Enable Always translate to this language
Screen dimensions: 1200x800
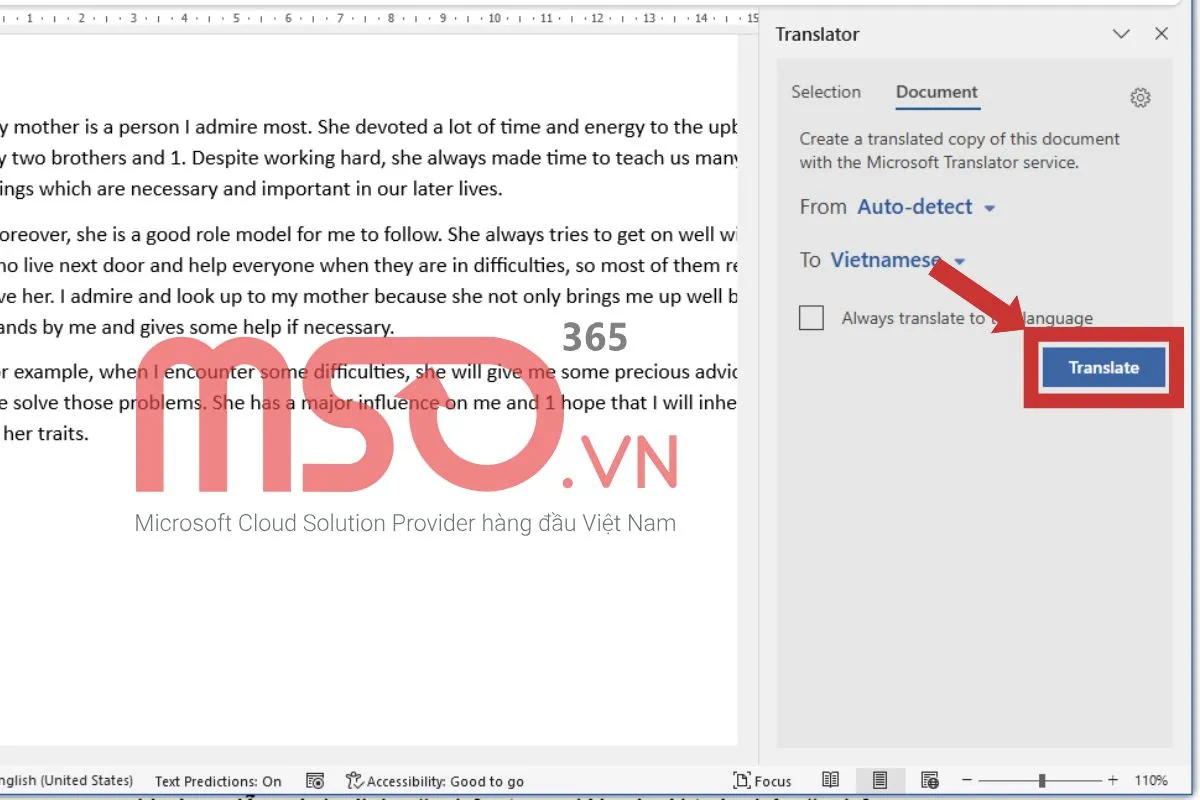coord(812,318)
